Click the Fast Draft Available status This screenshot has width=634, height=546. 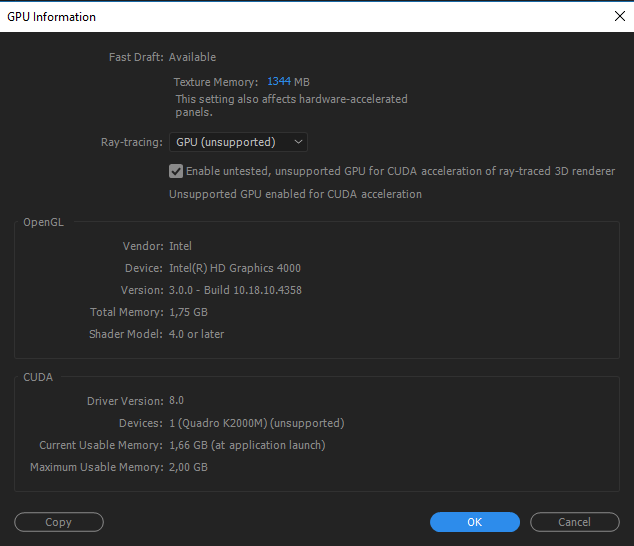(x=192, y=57)
